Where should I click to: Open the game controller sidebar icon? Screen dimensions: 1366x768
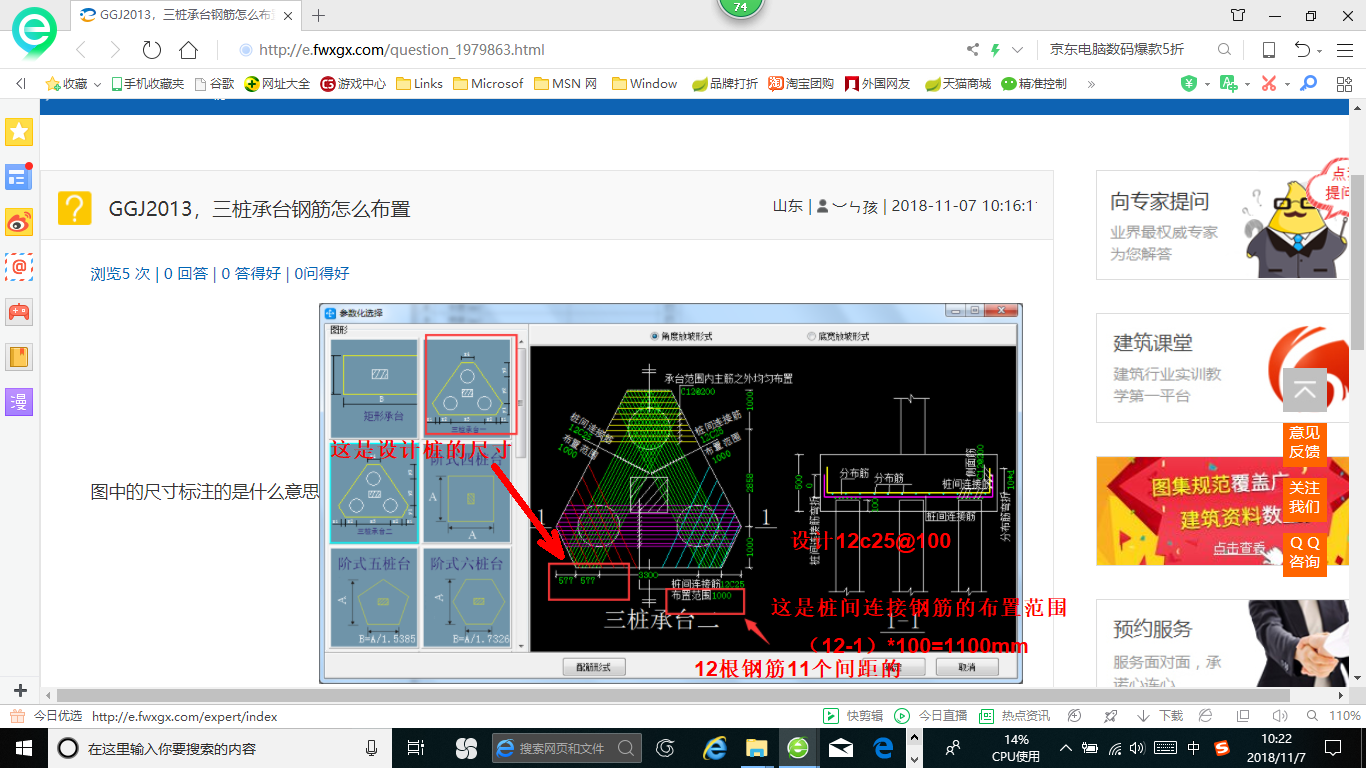click(19, 312)
